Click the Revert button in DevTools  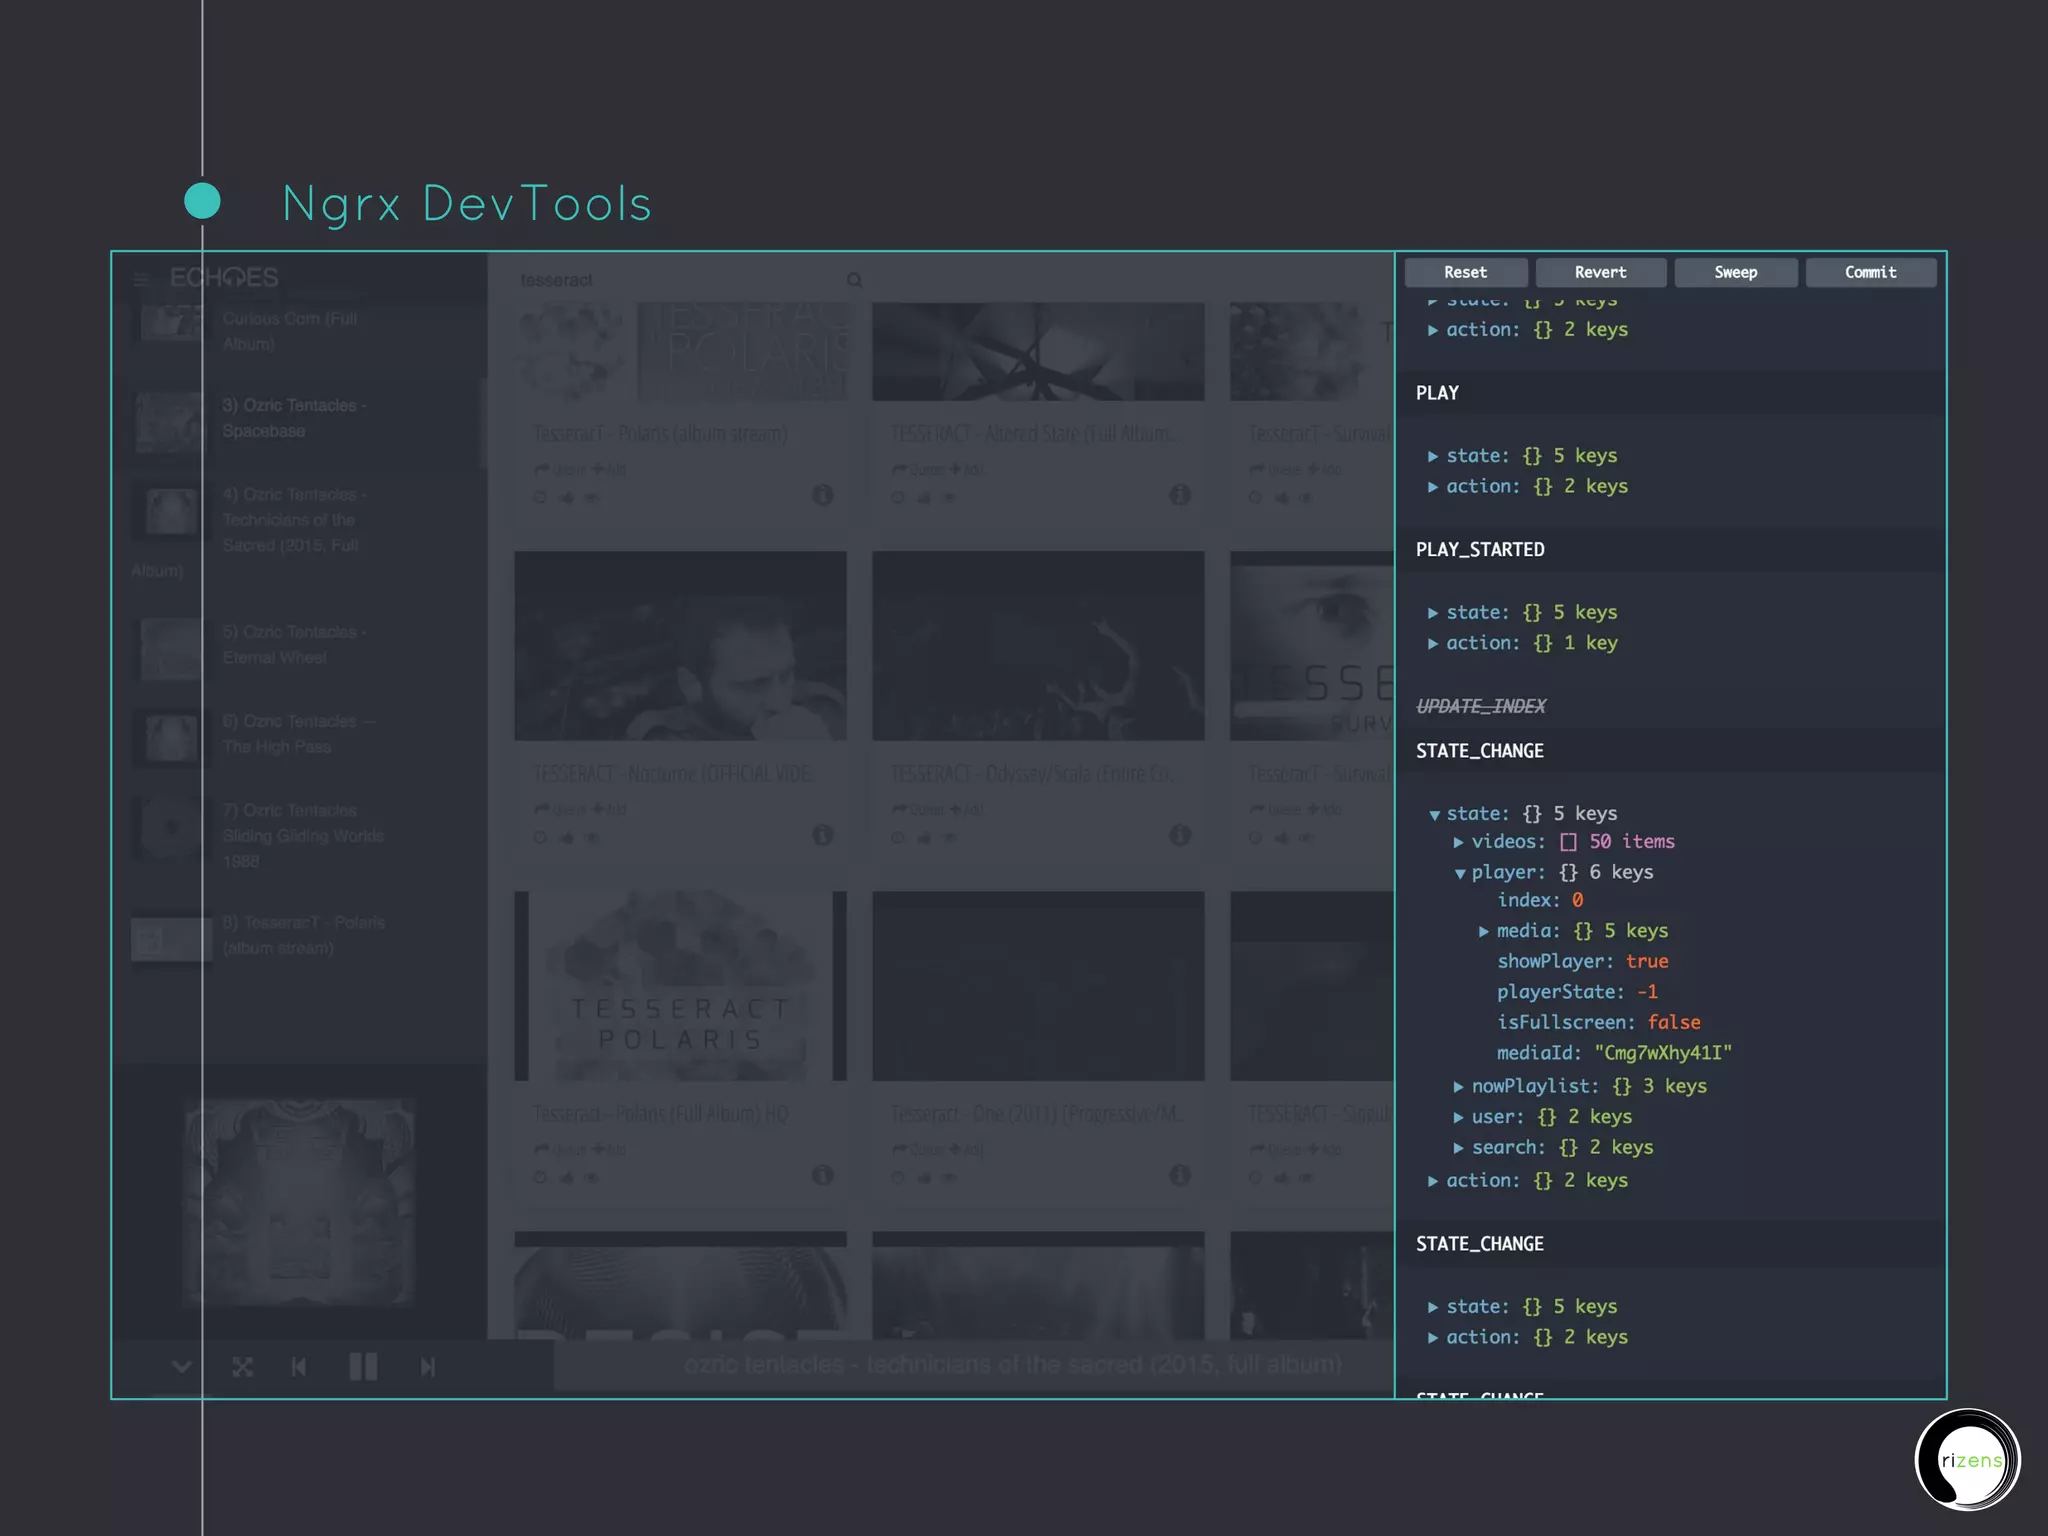(x=1601, y=272)
